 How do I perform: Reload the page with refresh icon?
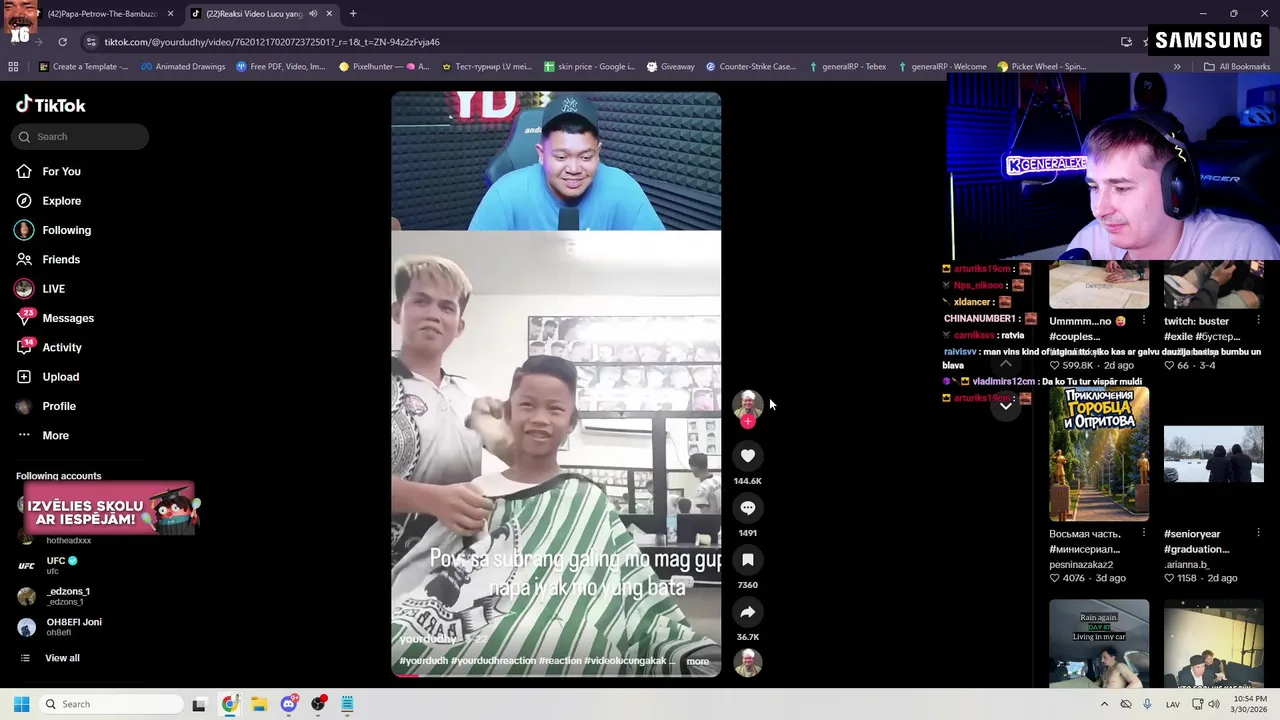coord(62,42)
